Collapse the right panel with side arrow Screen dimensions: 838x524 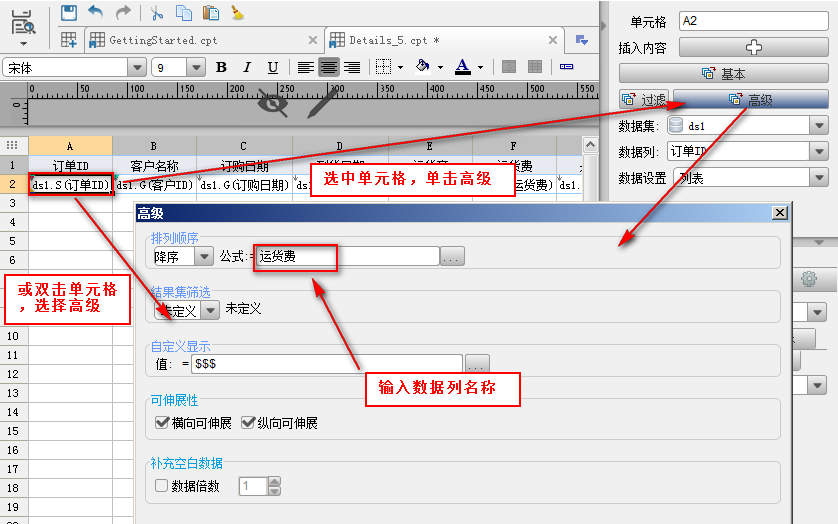[604, 26]
